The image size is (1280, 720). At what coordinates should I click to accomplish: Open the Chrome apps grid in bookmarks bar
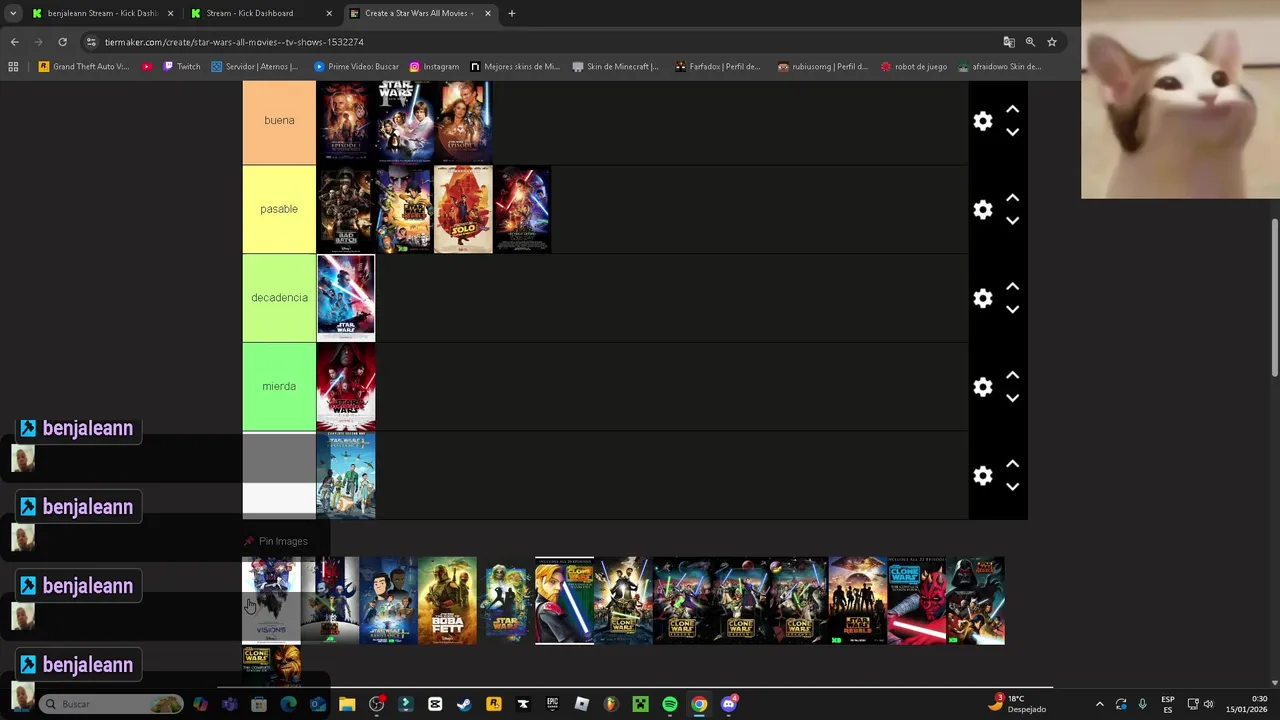click(x=13, y=67)
